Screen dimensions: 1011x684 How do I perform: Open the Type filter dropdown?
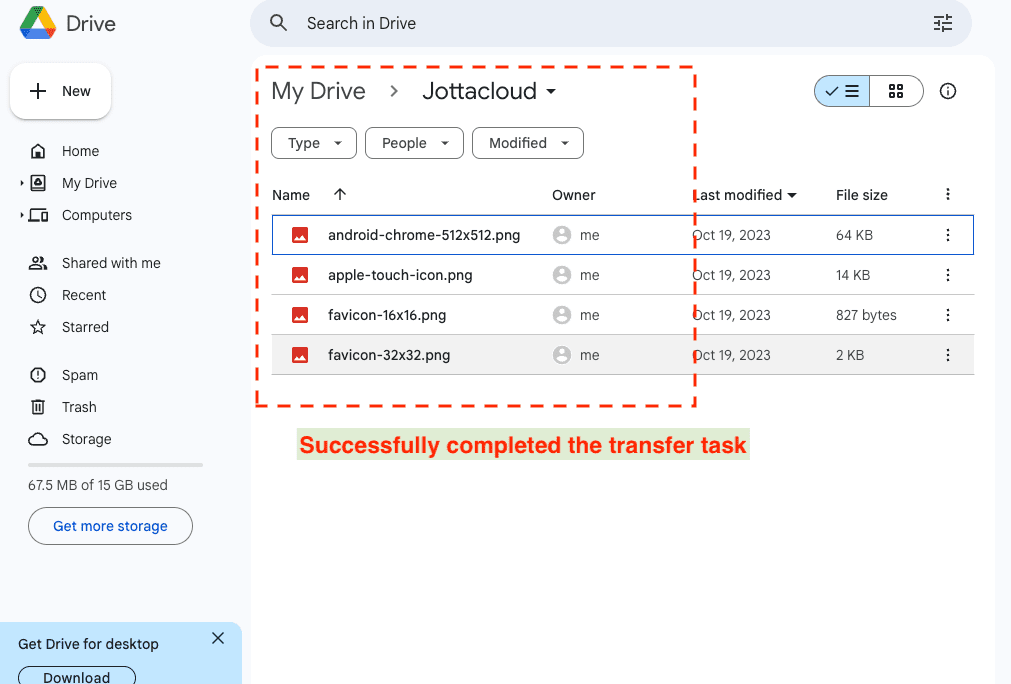pyautogui.click(x=314, y=143)
